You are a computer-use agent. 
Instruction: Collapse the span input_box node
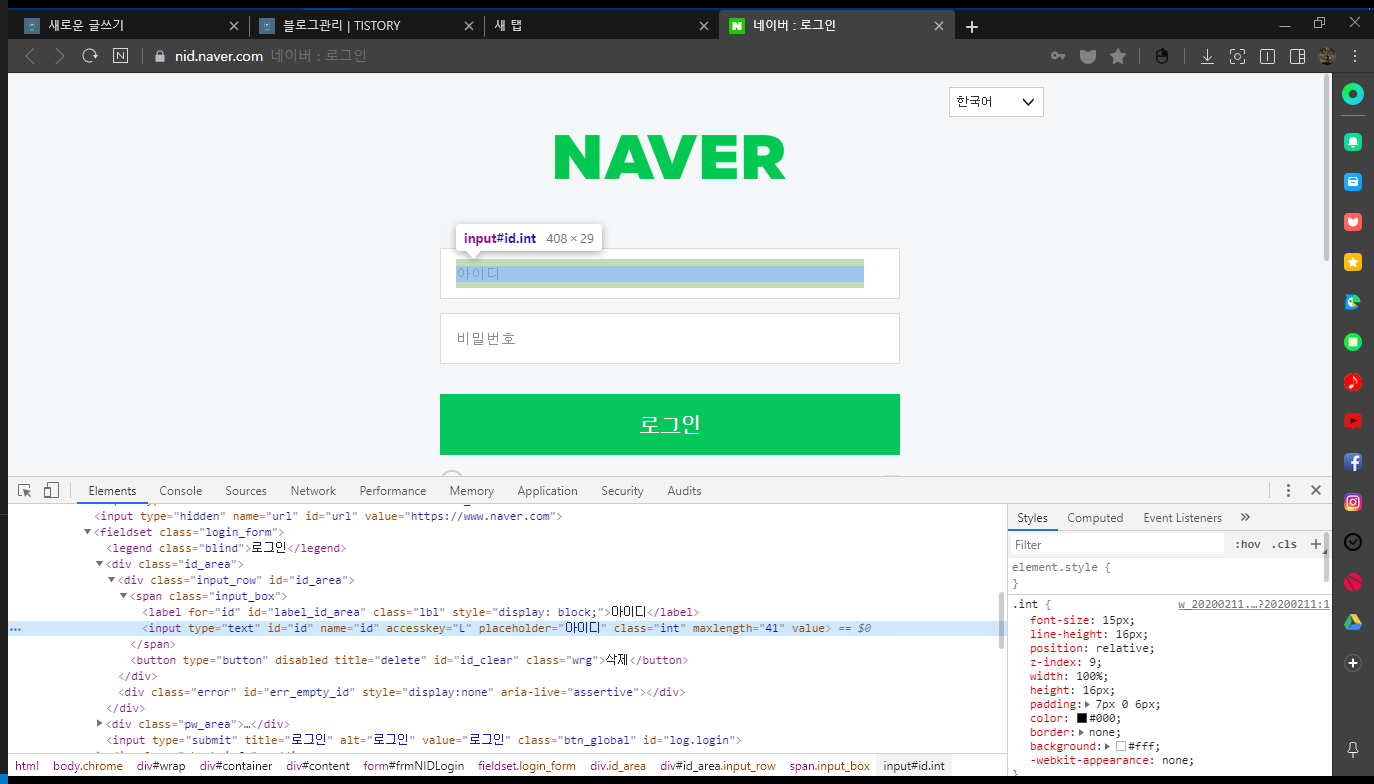pyautogui.click(x=124, y=596)
